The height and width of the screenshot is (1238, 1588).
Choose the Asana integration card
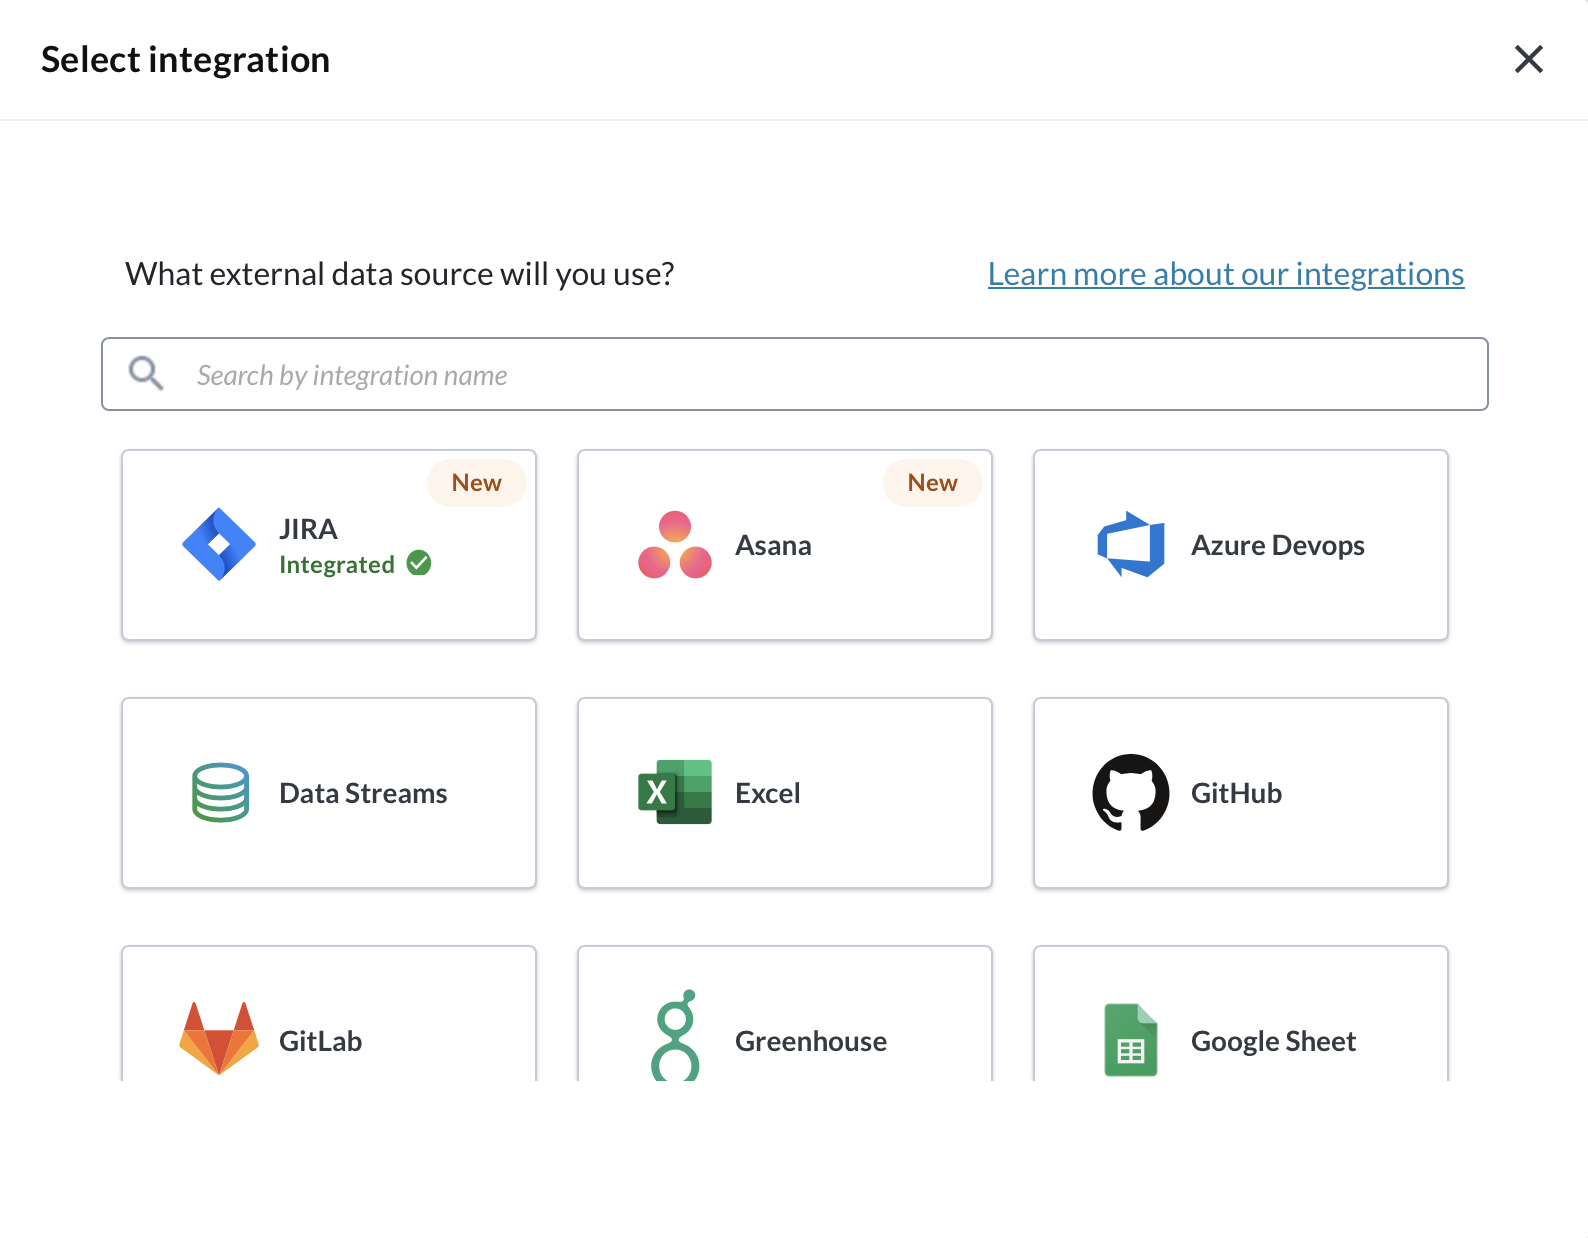(x=785, y=545)
